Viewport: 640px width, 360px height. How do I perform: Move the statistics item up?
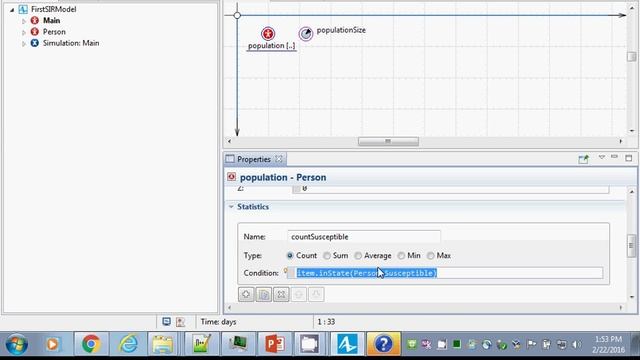[299, 294]
